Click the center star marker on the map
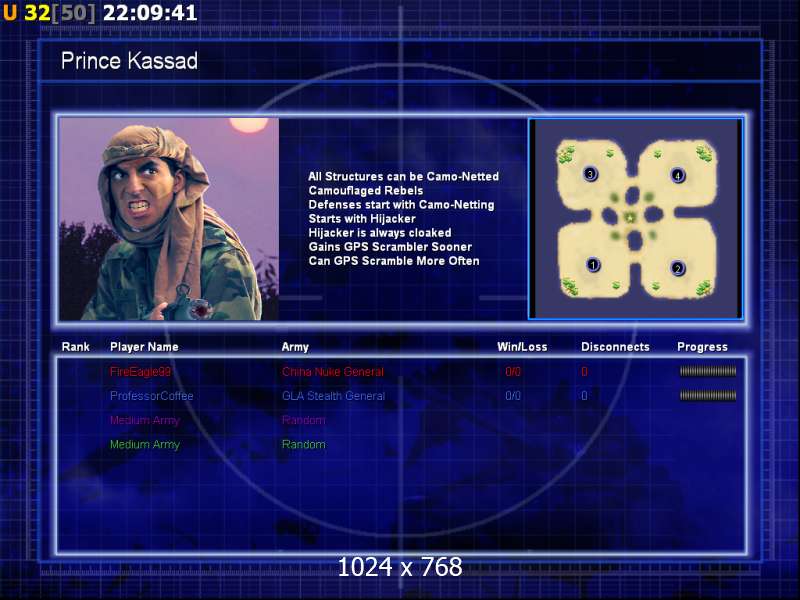Image resolution: width=800 pixels, height=600 pixels. coord(631,218)
